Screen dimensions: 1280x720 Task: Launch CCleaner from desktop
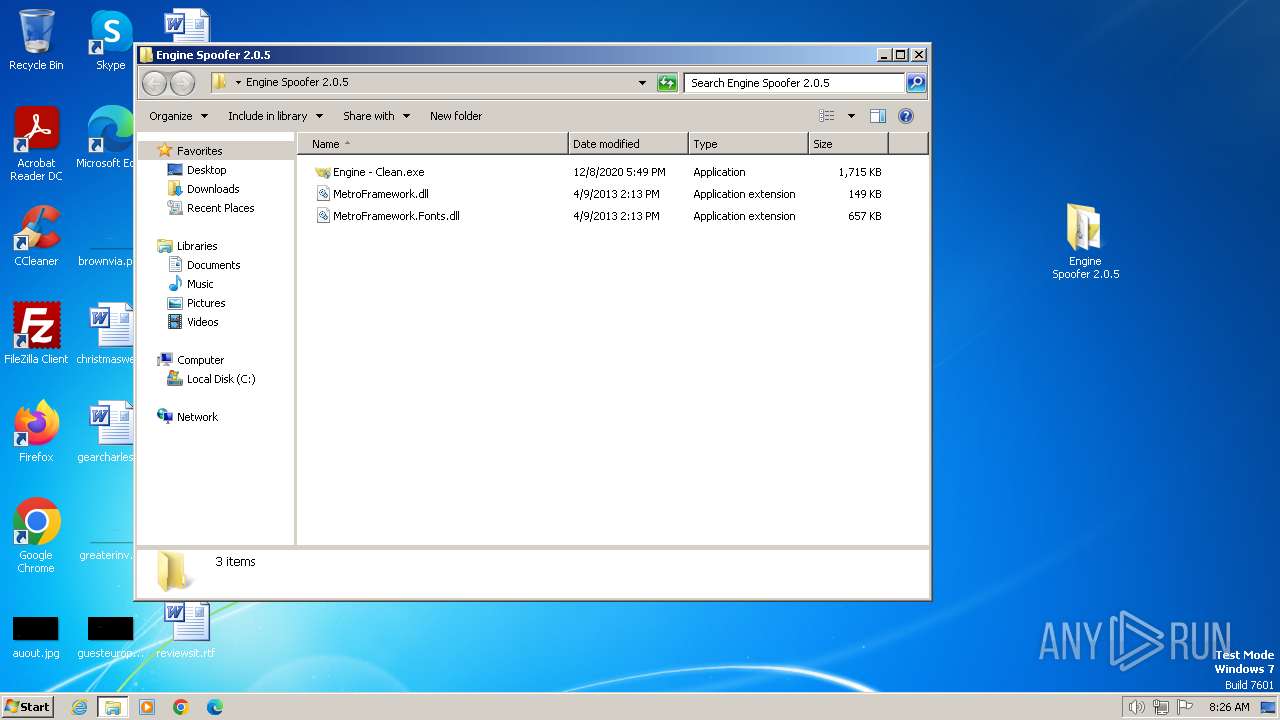[x=36, y=236]
